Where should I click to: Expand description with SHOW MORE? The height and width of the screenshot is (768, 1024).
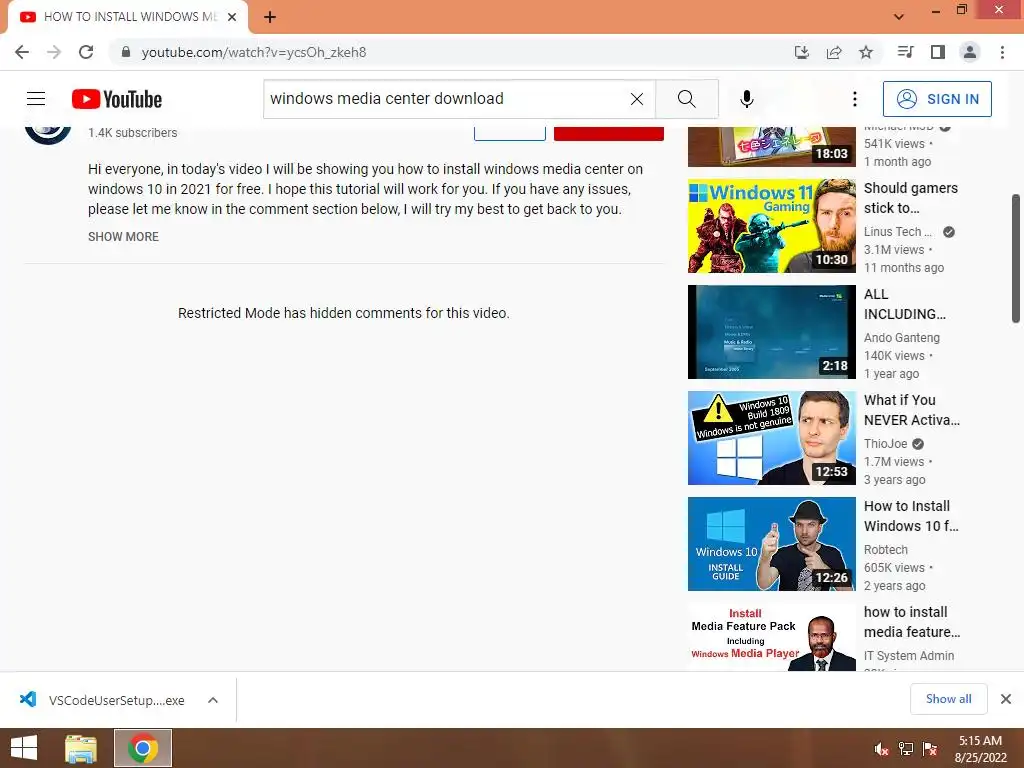(x=123, y=237)
